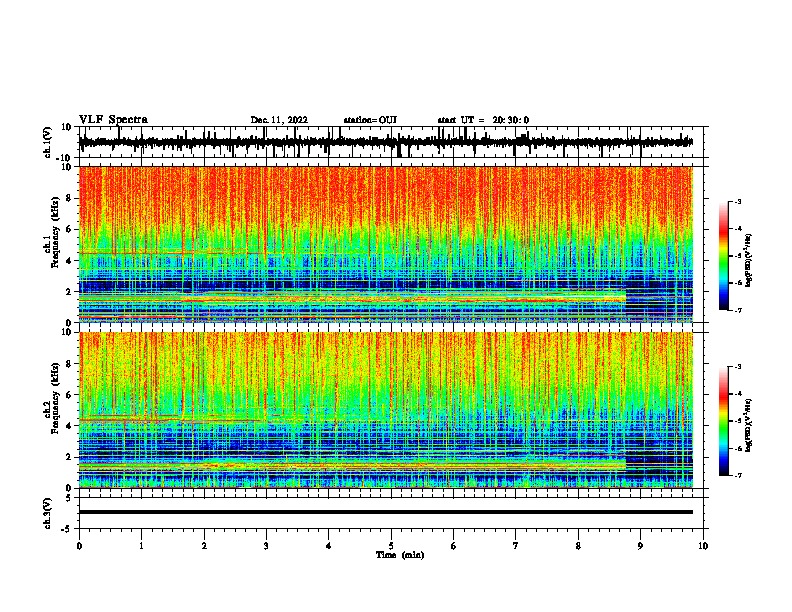
Task: Click the "8" kHz tick on ch.2 axis
Action: point(69,364)
